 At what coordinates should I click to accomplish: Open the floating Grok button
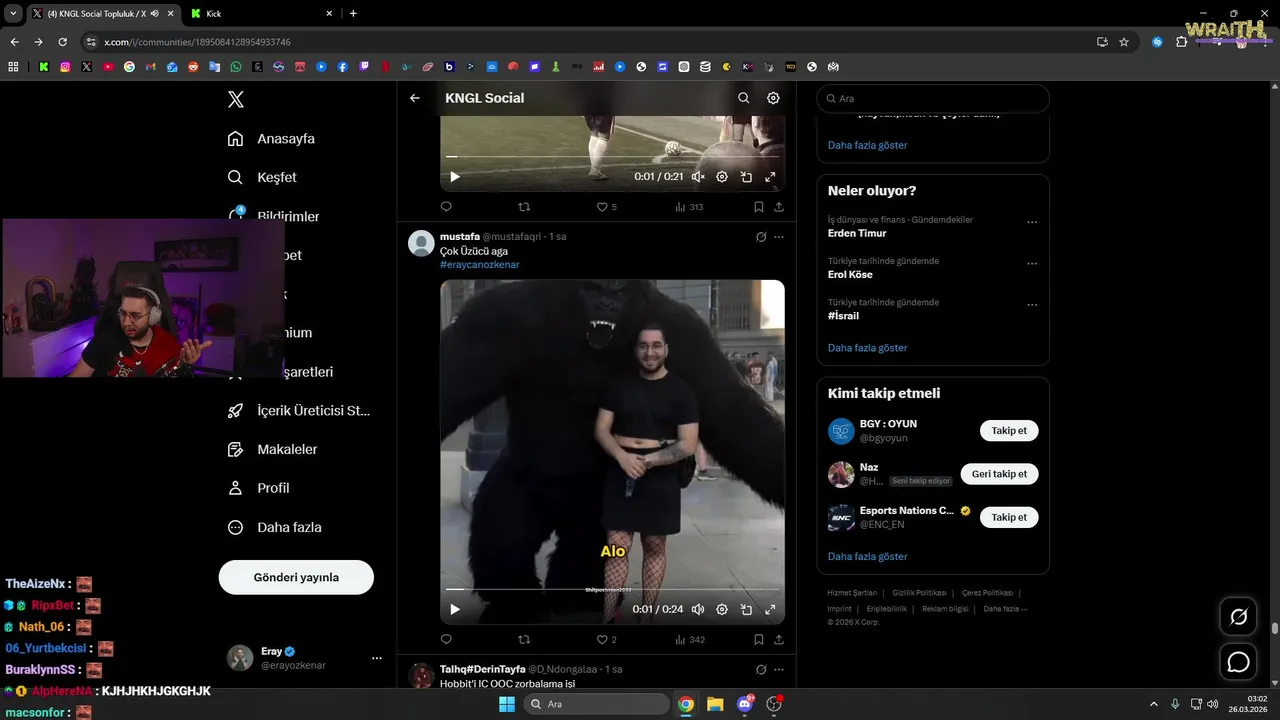[1238, 617]
